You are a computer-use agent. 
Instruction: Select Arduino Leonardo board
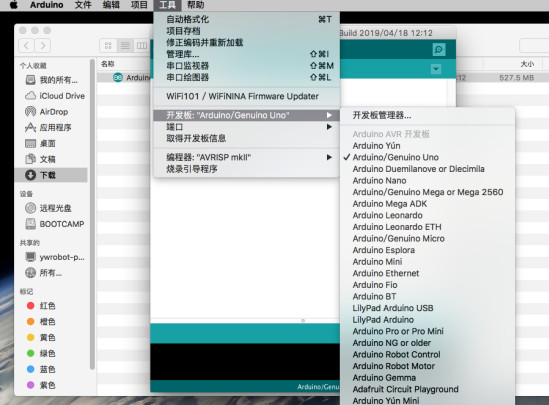(x=428, y=215)
